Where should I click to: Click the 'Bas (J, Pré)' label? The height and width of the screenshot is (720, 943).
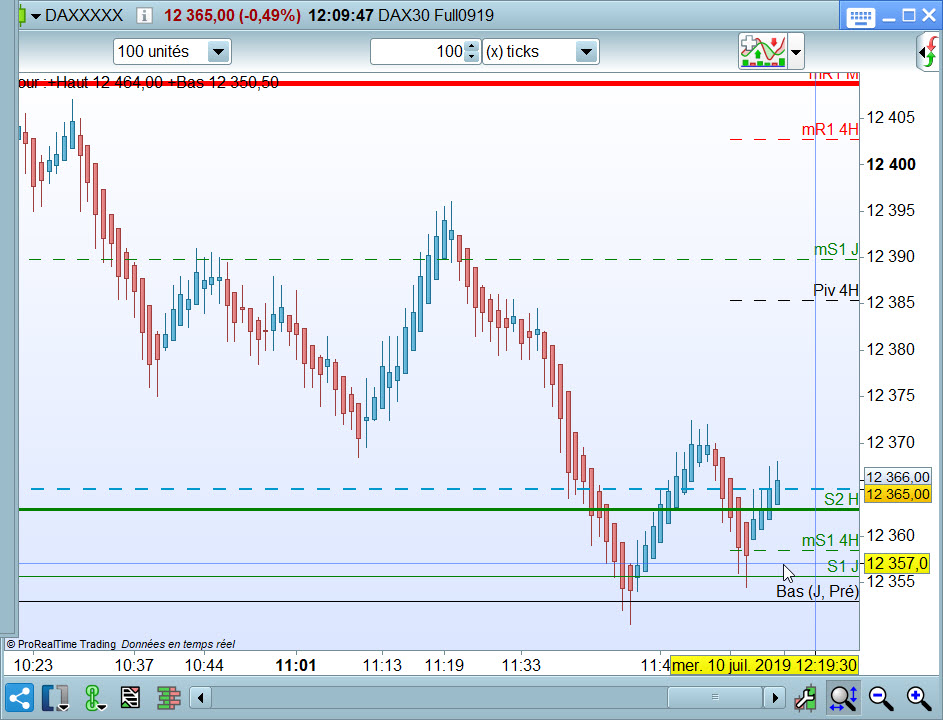click(817, 591)
